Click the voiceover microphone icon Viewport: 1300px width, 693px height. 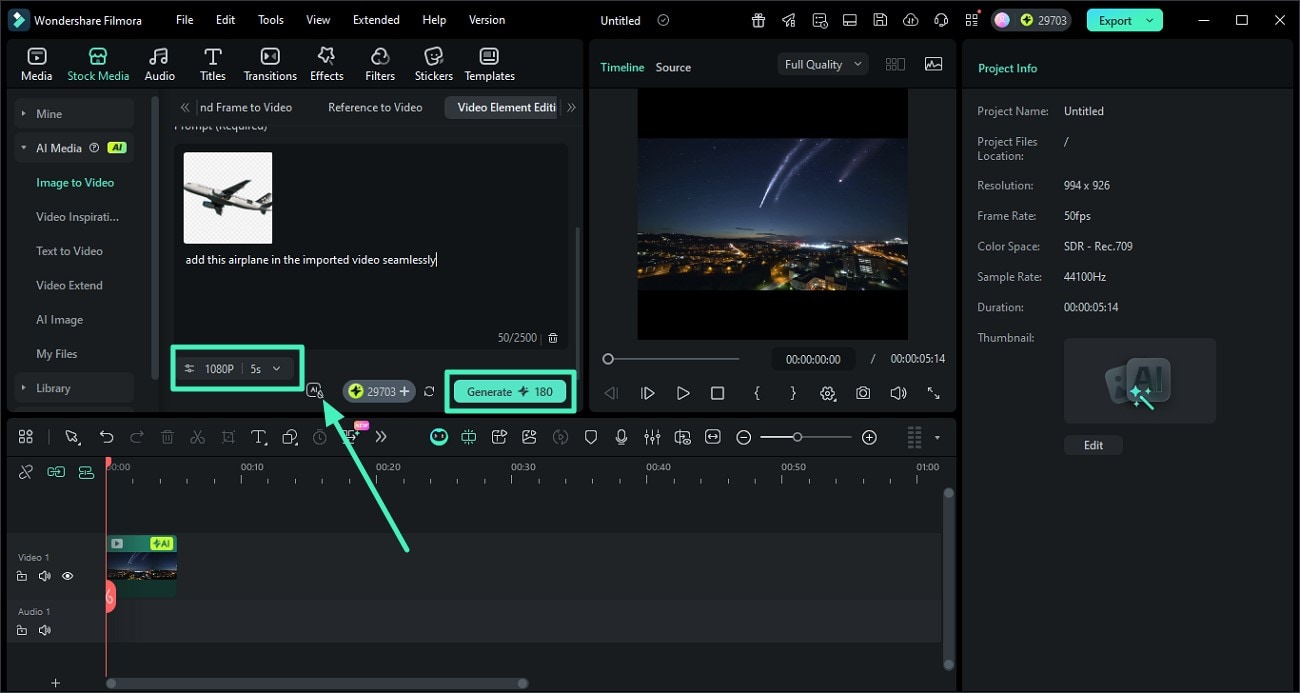tap(621, 437)
